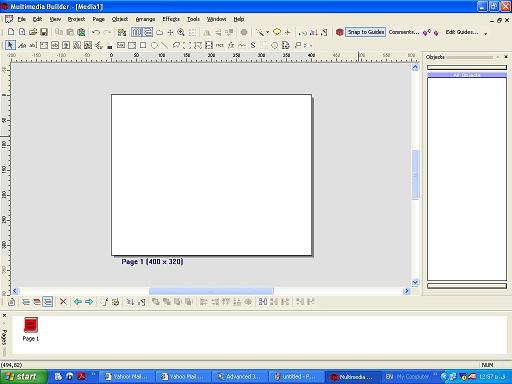This screenshot has height=384, width=512.
Task: Pick the straight line drawing tool
Action: coord(165,45)
